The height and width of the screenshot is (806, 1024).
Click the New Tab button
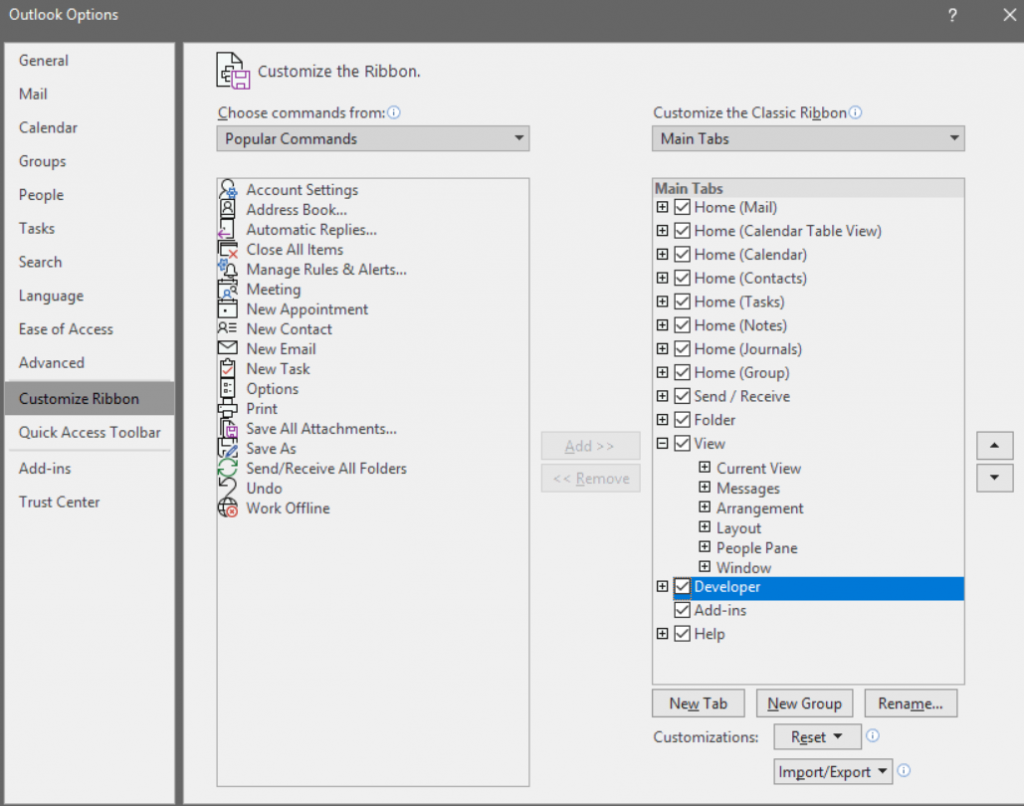click(x=698, y=703)
